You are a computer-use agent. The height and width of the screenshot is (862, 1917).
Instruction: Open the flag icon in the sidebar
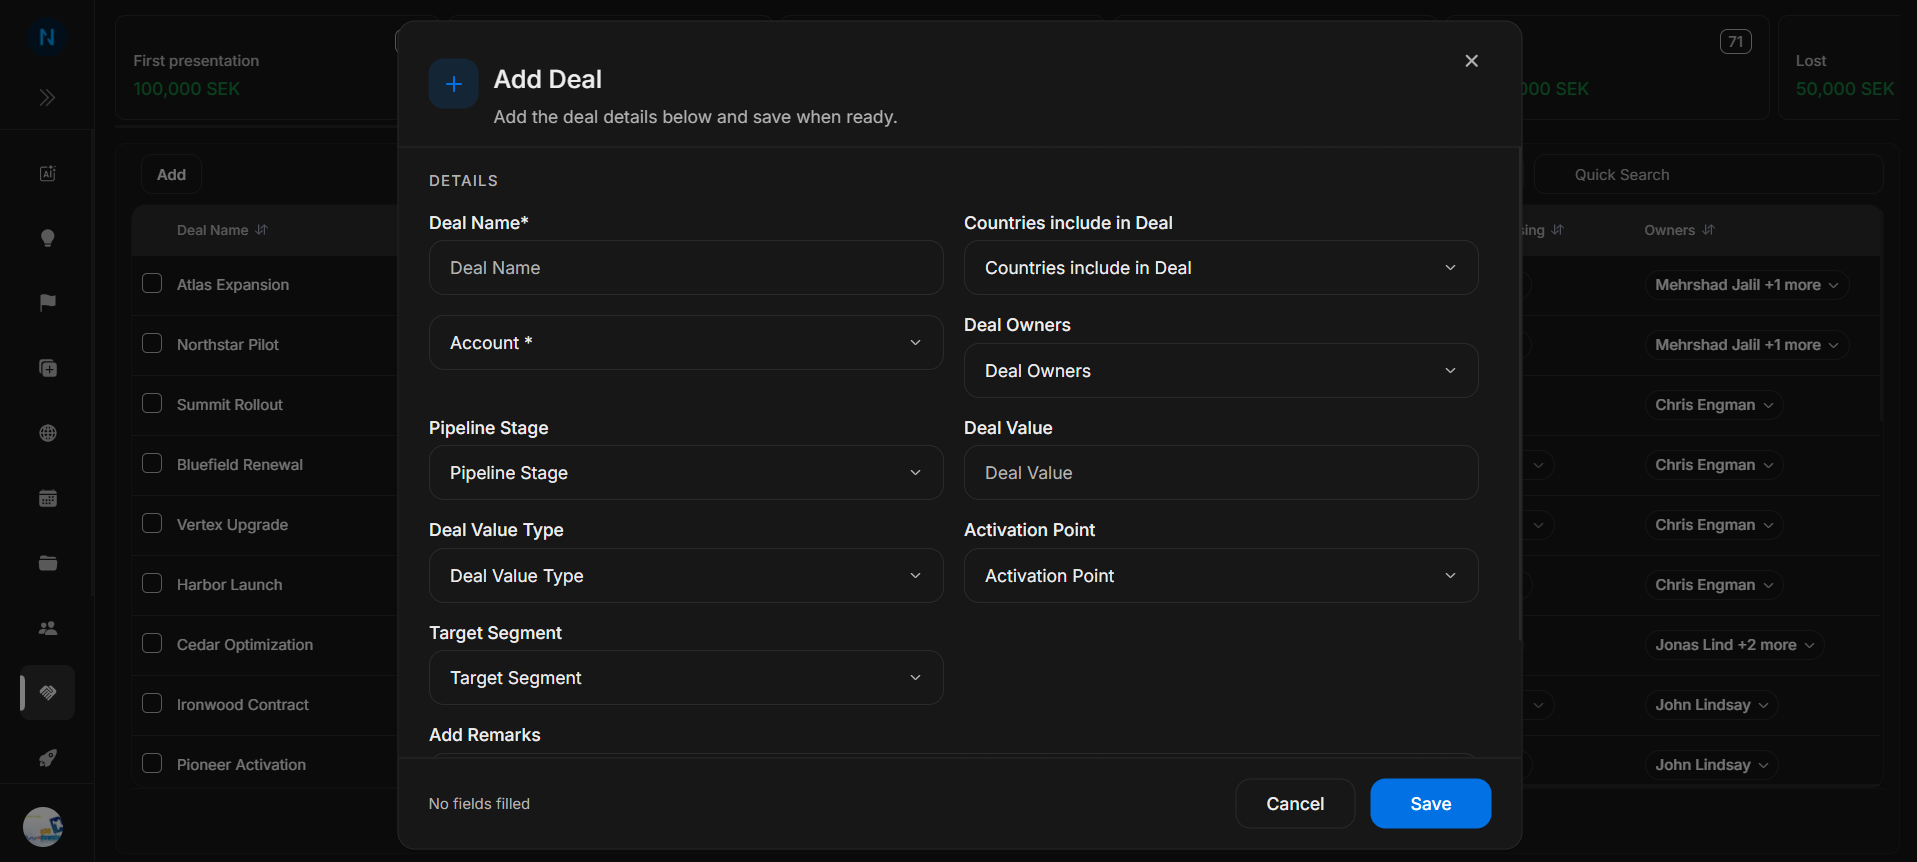[x=47, y=303]
